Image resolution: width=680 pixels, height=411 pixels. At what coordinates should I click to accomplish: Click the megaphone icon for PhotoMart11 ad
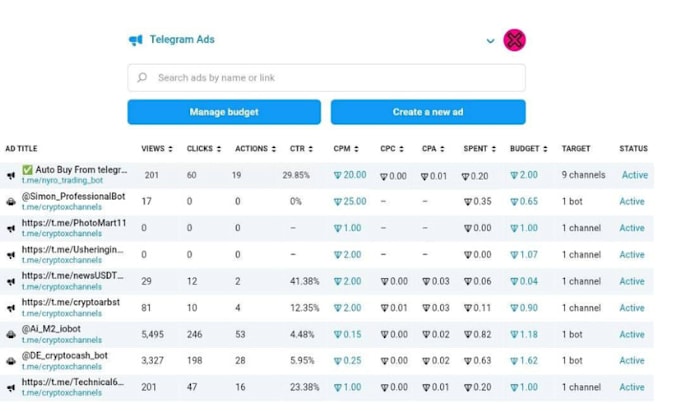(x=11, y=228)
